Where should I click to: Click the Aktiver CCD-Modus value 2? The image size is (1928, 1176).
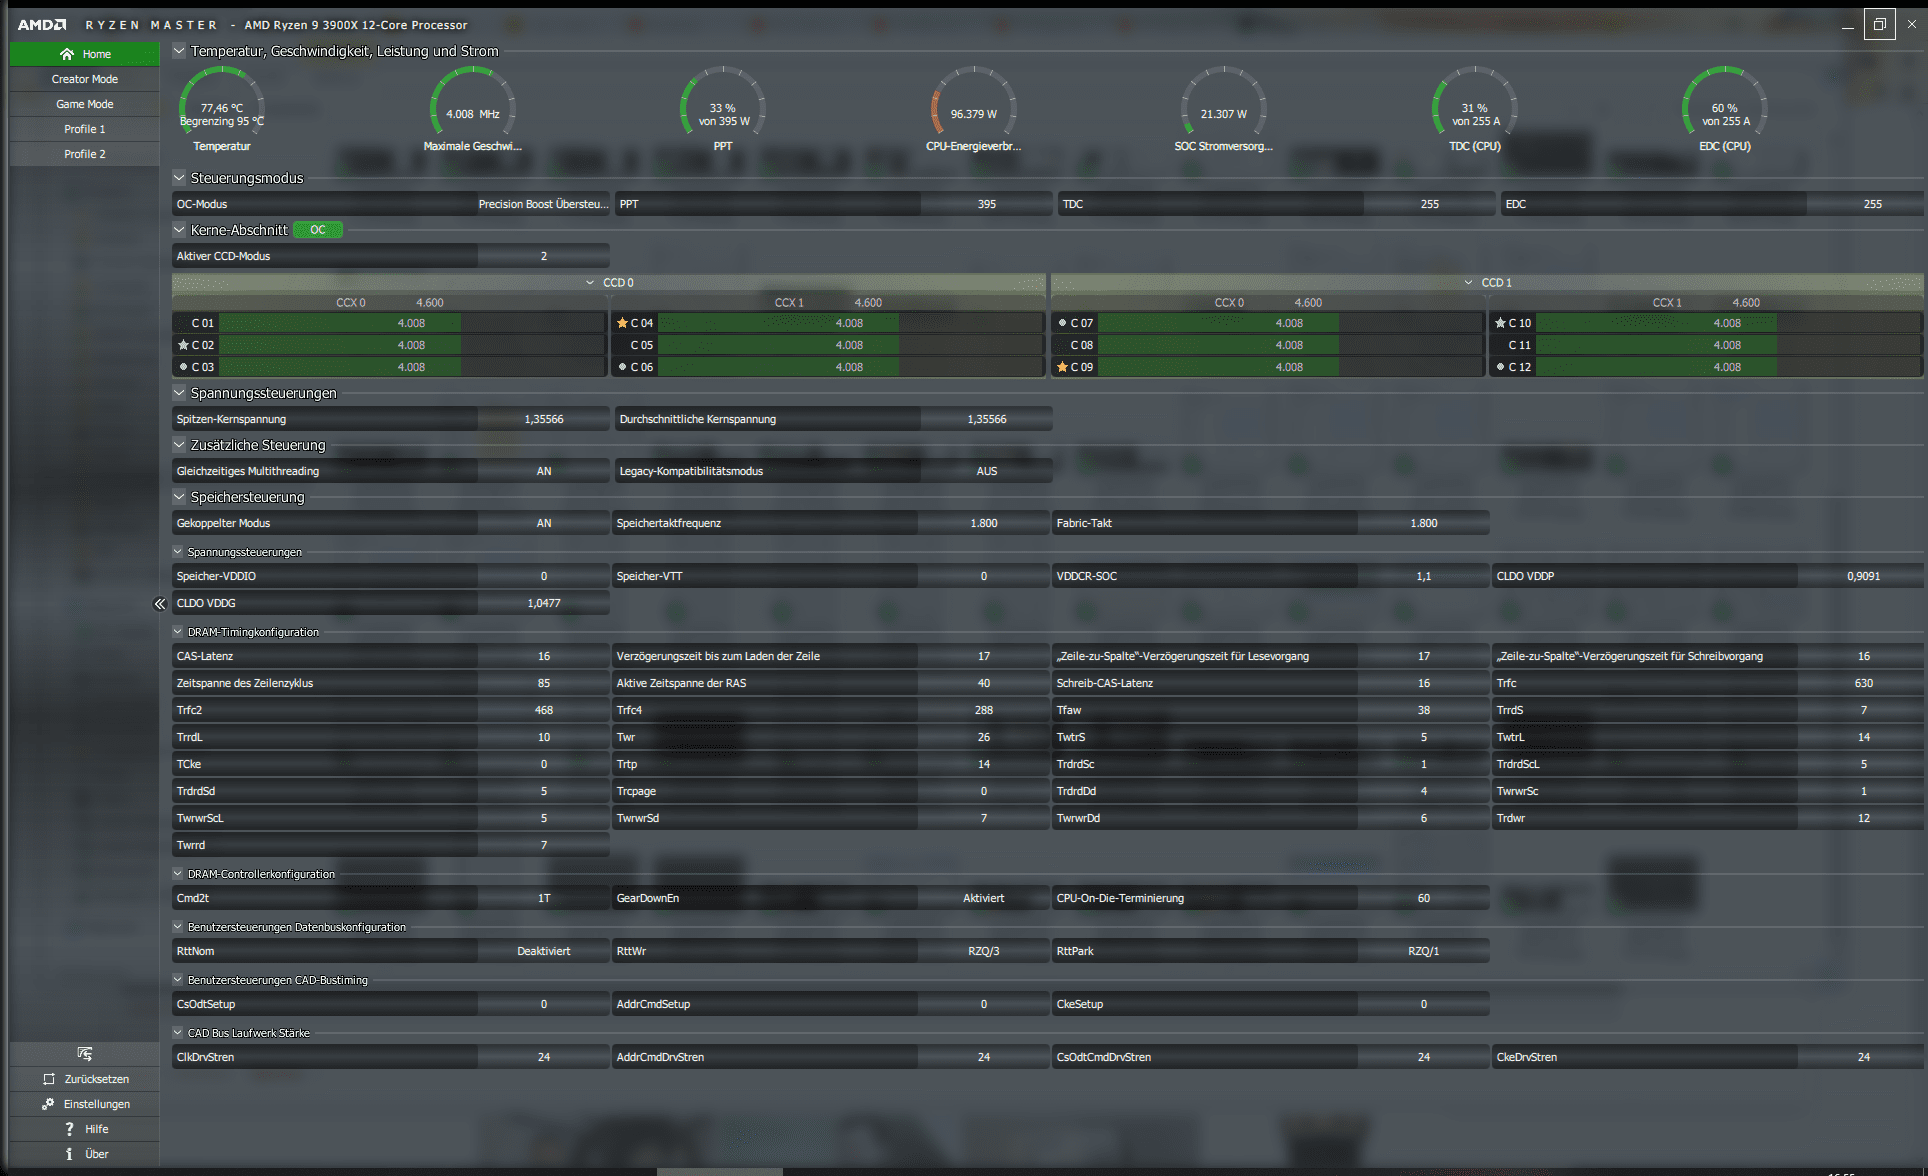544,256
